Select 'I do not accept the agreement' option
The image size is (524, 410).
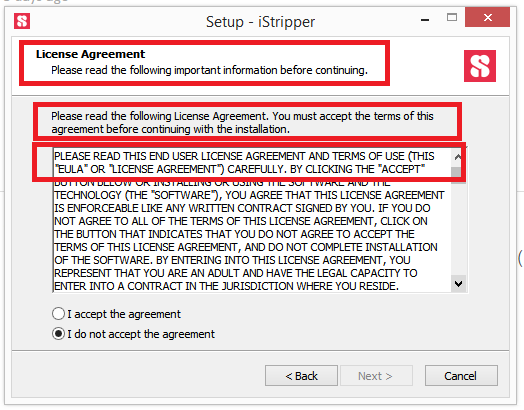(58, 334)
